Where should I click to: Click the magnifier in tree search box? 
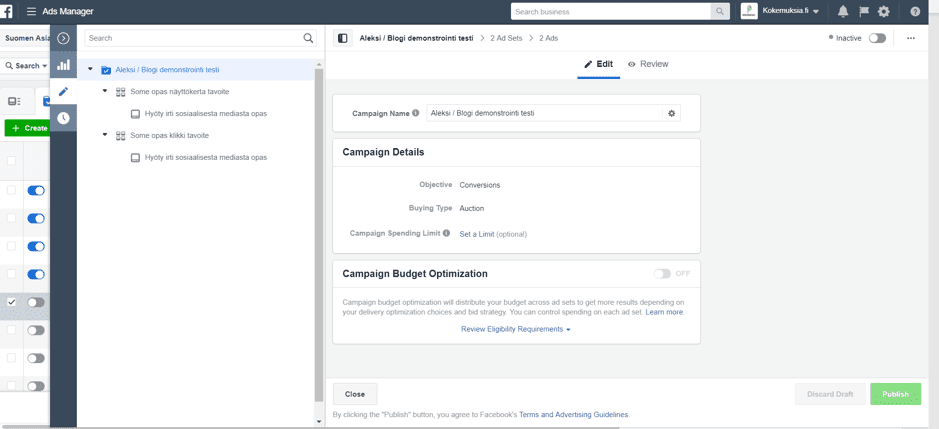[308, 38]
